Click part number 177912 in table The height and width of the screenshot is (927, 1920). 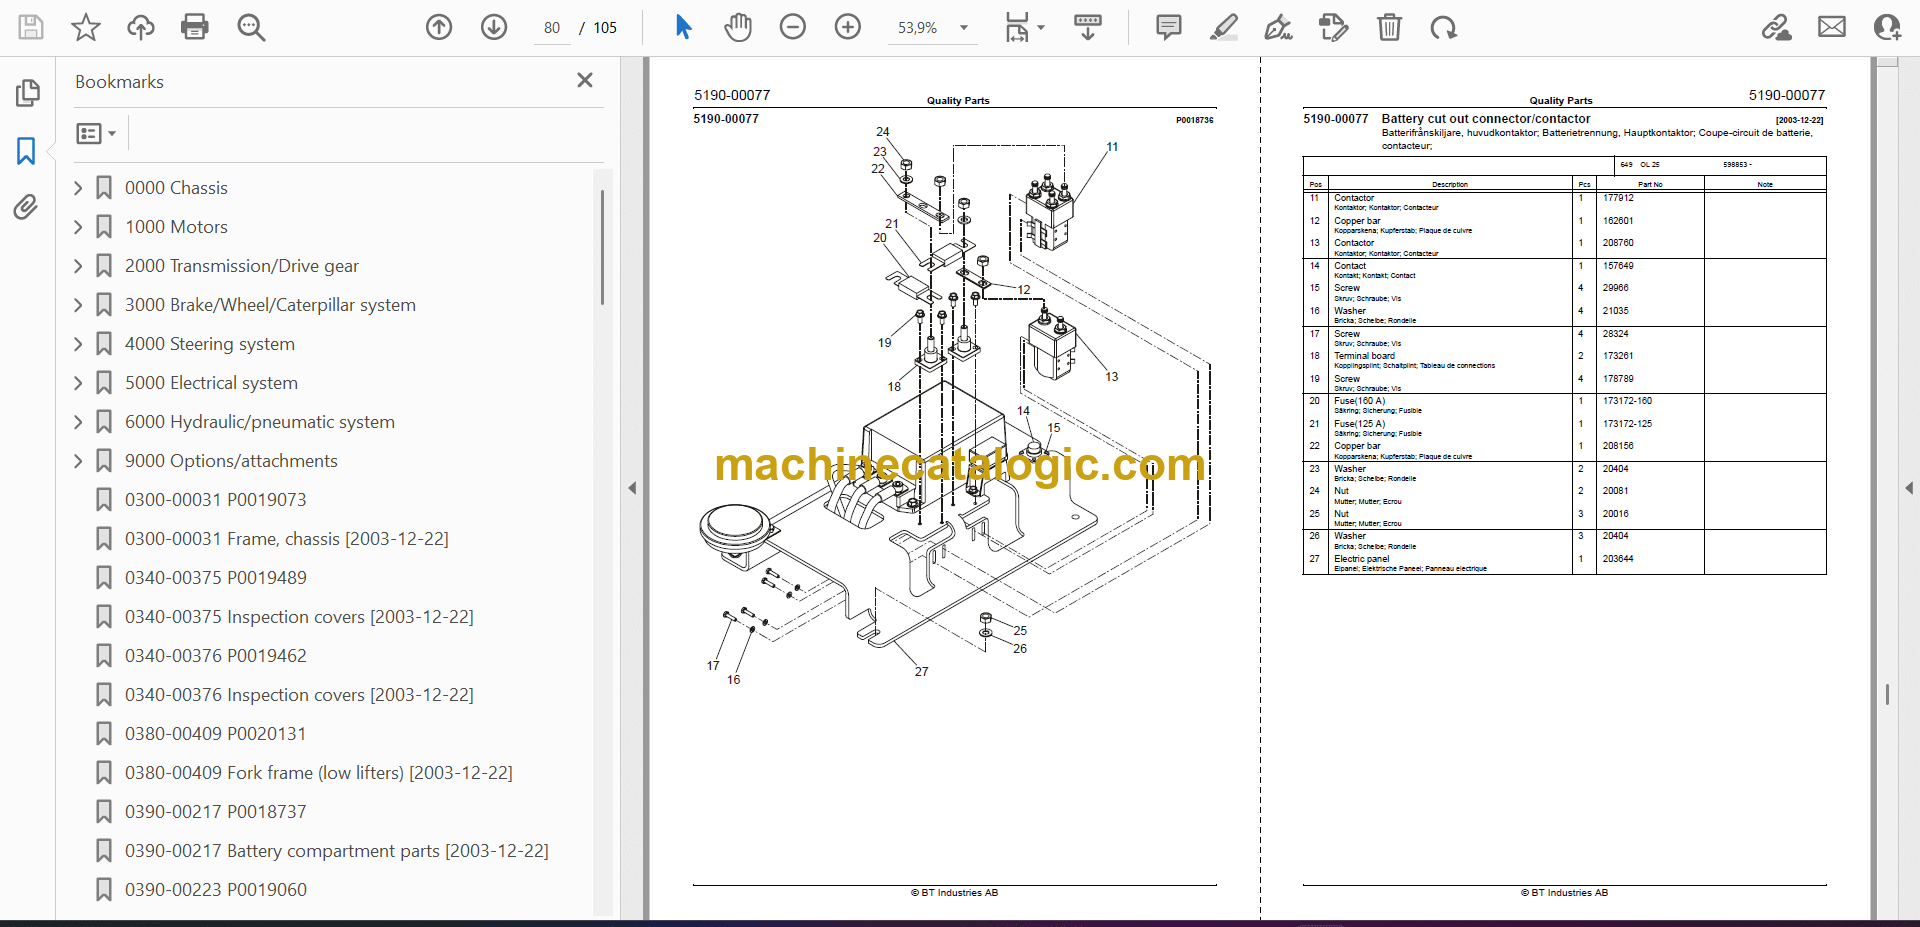[x=1618, y=198]
